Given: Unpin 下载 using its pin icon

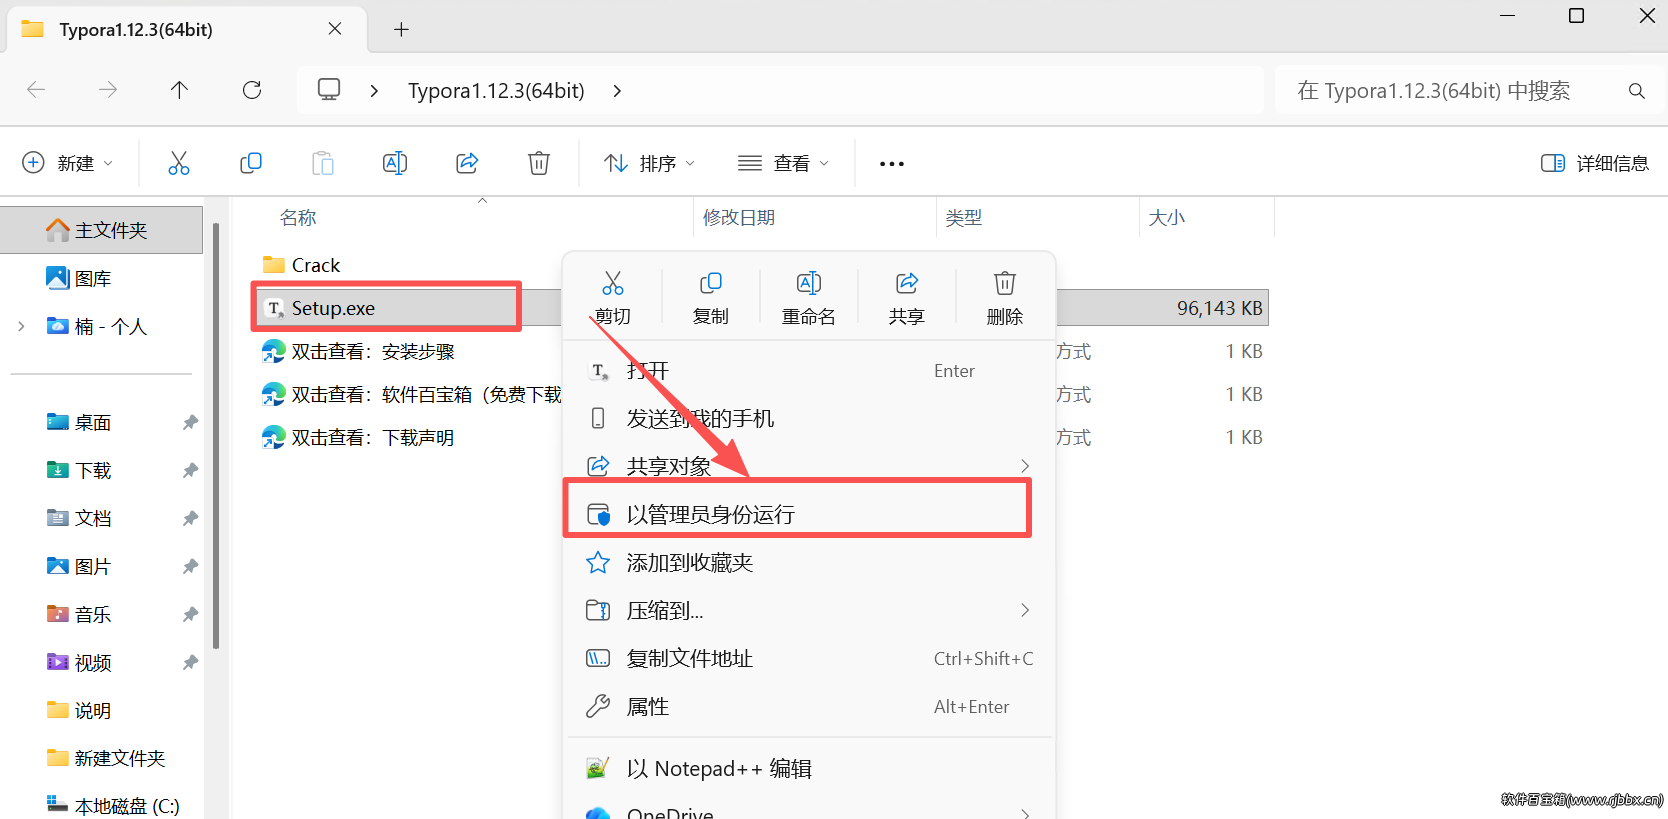Looking at the screenshot, I should (x=190, y=471).
